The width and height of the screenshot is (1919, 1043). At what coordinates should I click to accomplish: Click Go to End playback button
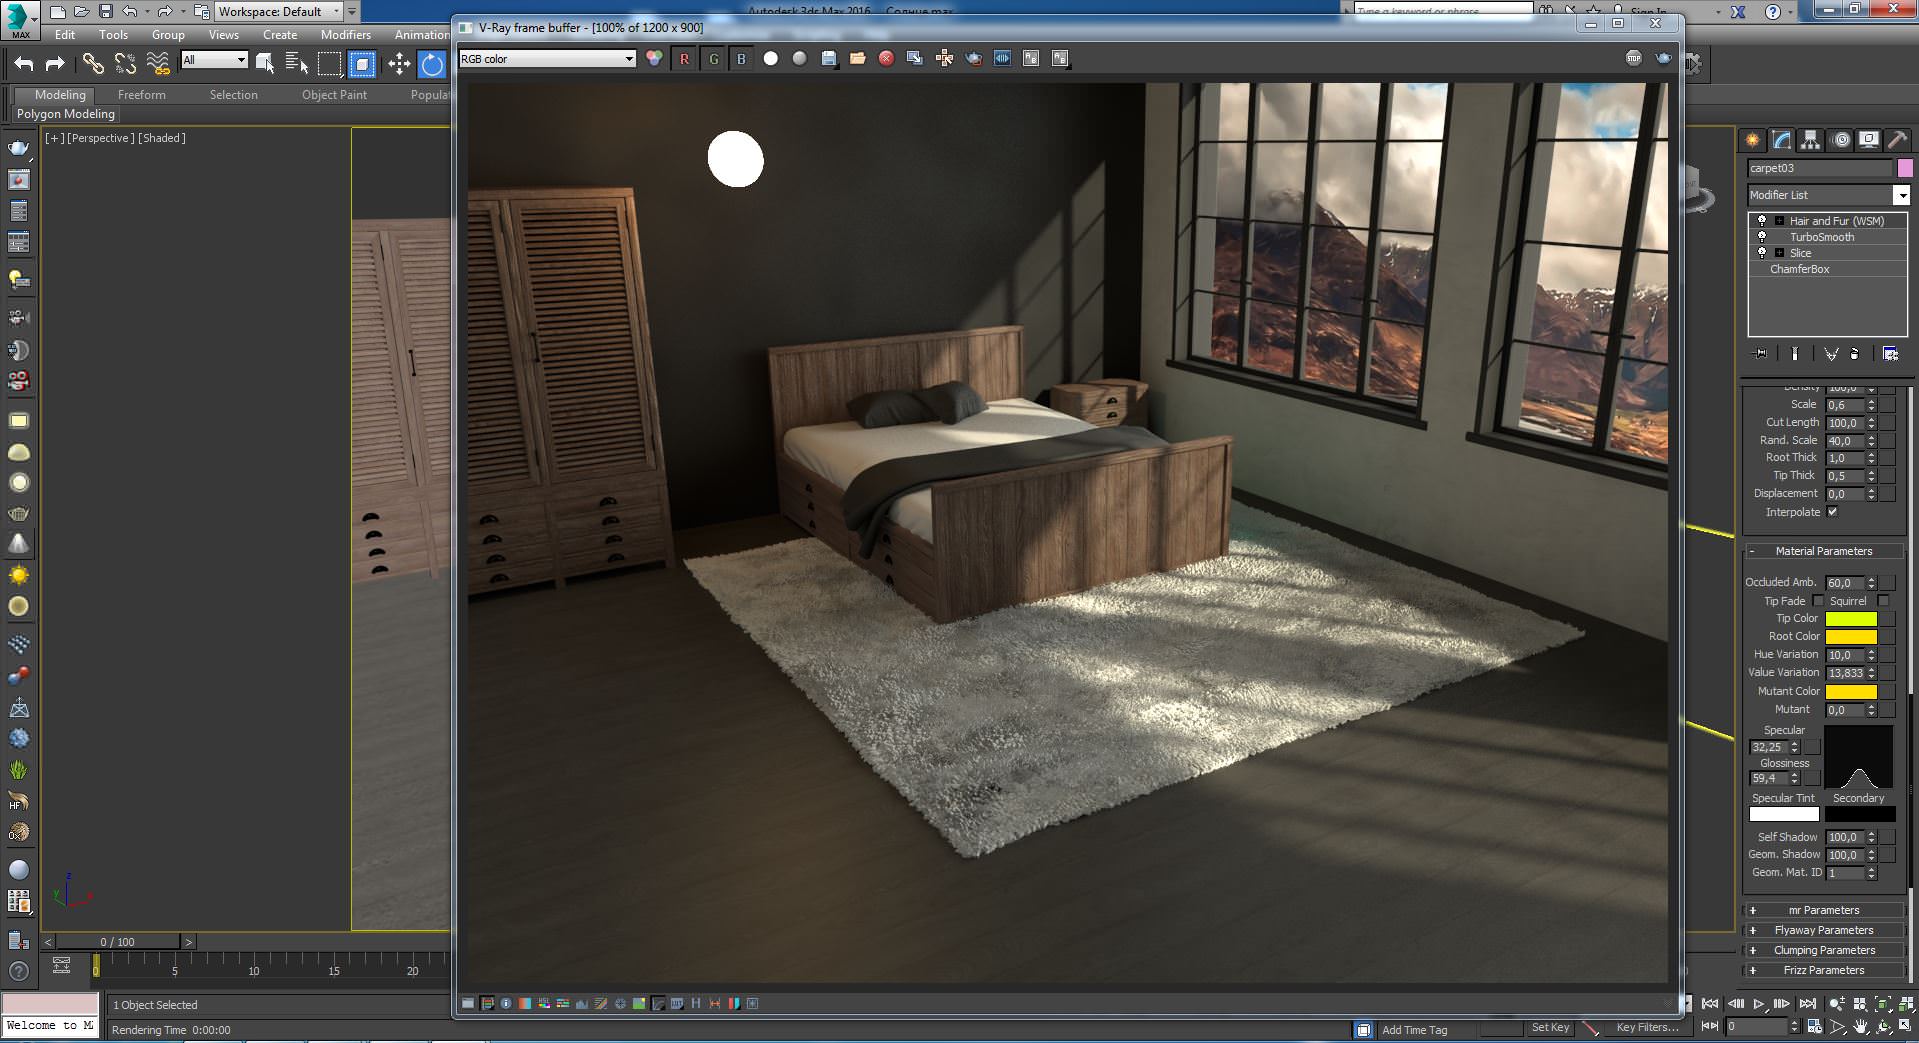pos(1807,1004)
